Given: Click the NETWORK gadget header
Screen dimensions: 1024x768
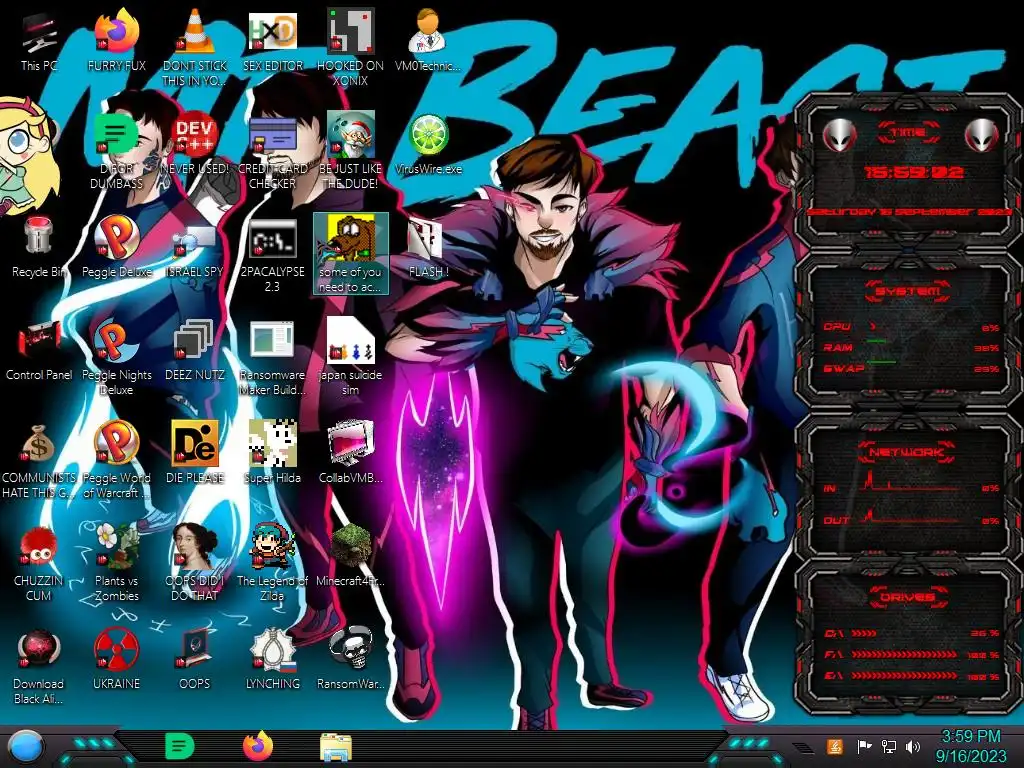Looking at the screenshot, I should 907,451.
